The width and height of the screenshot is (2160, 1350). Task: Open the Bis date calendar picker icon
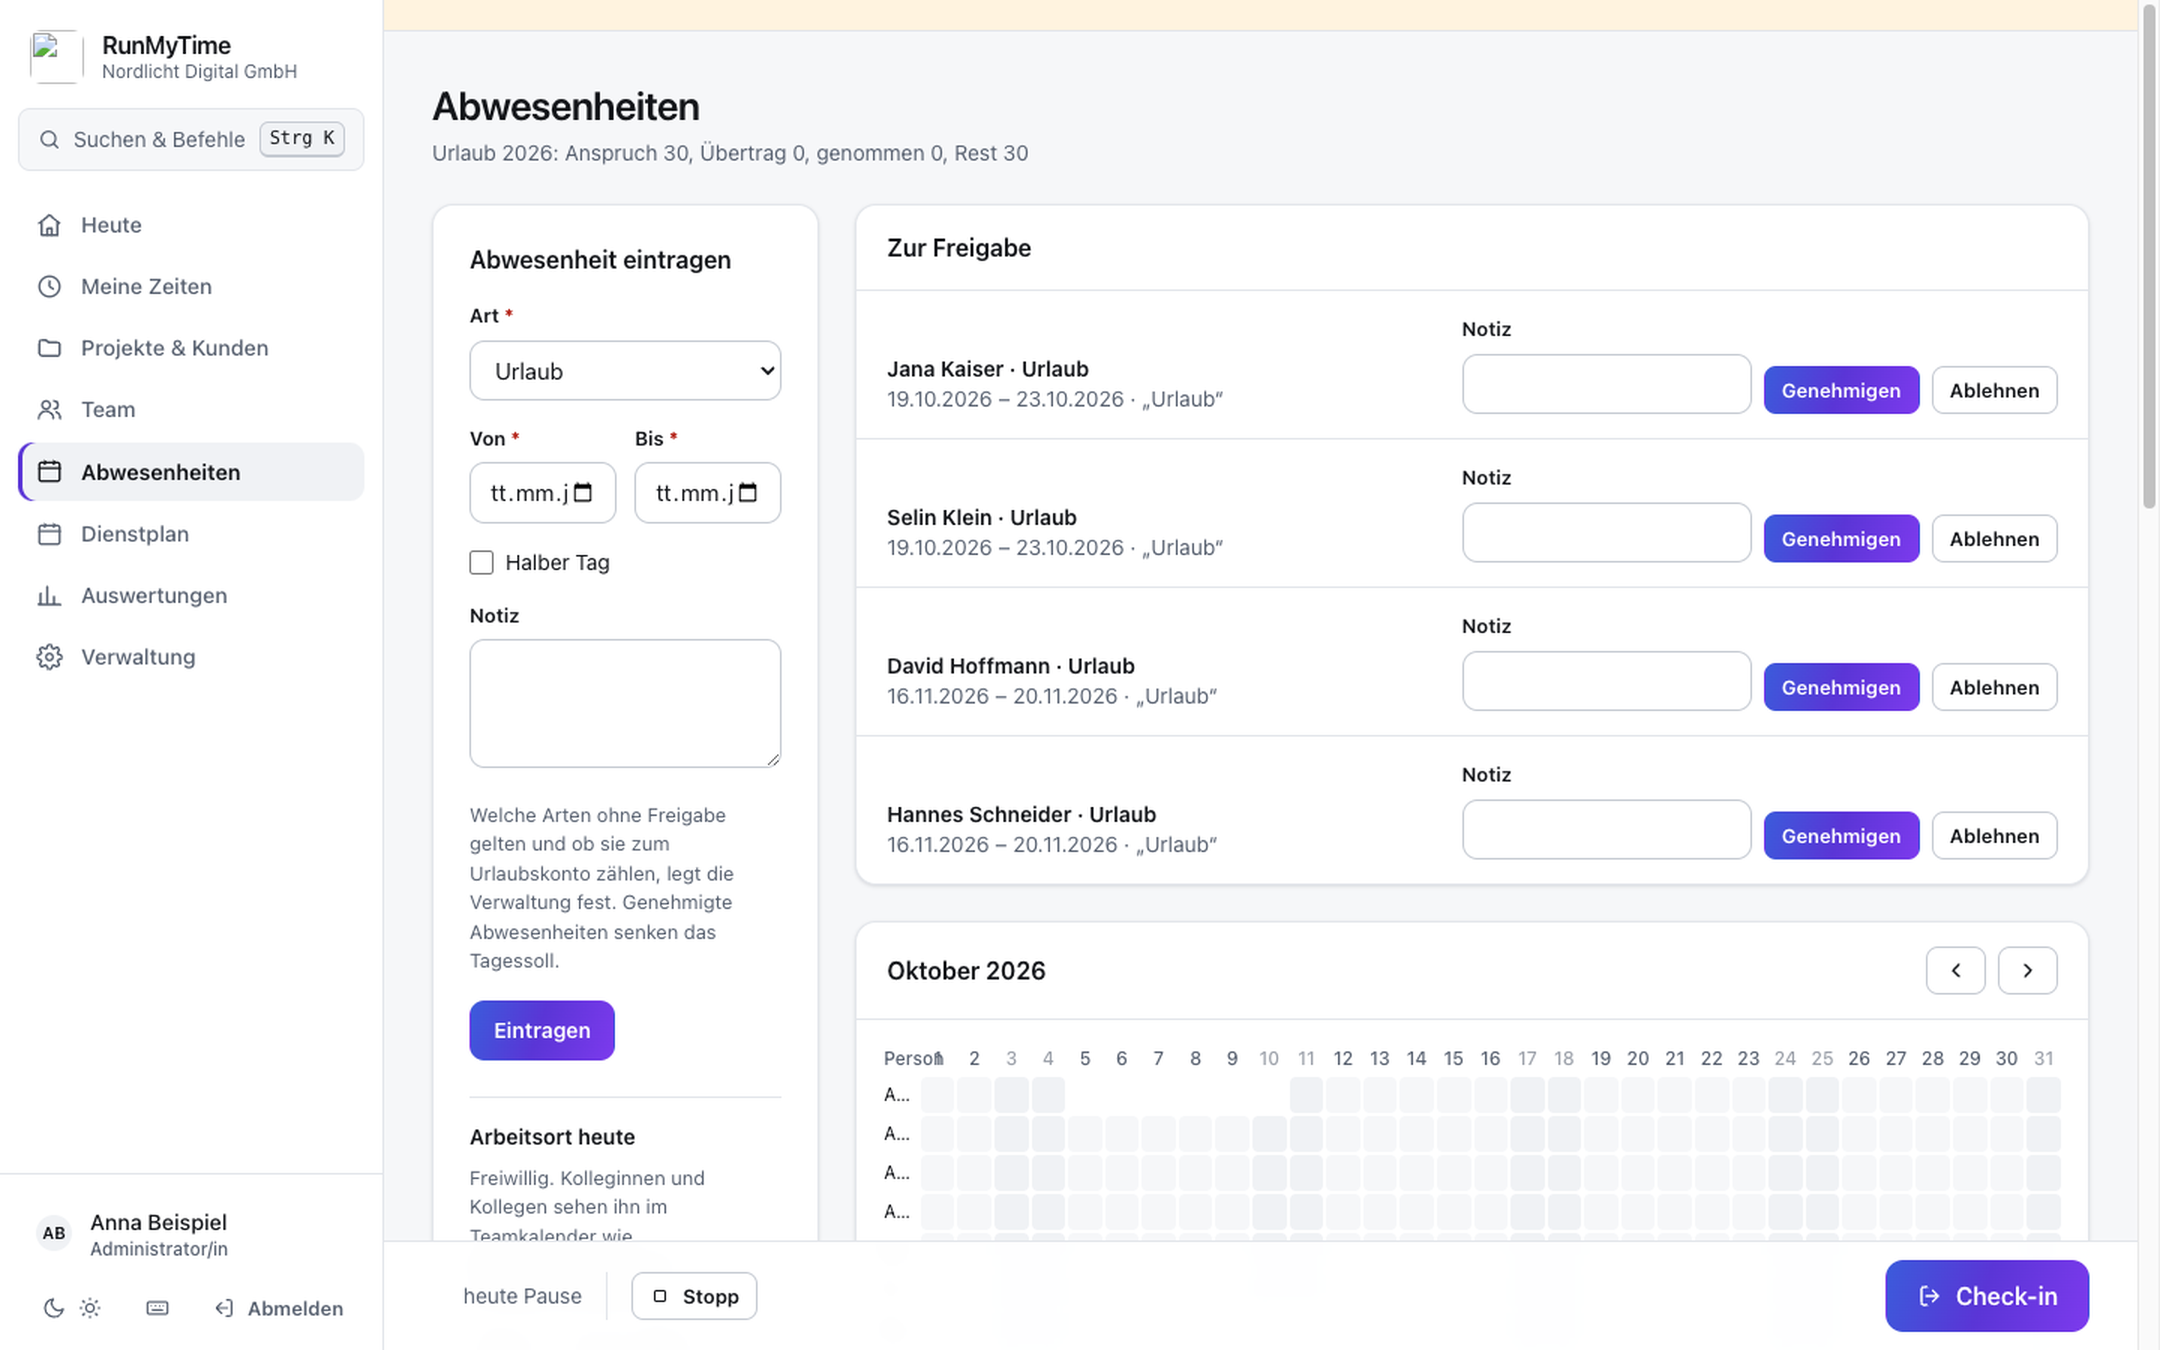point(748,493)
